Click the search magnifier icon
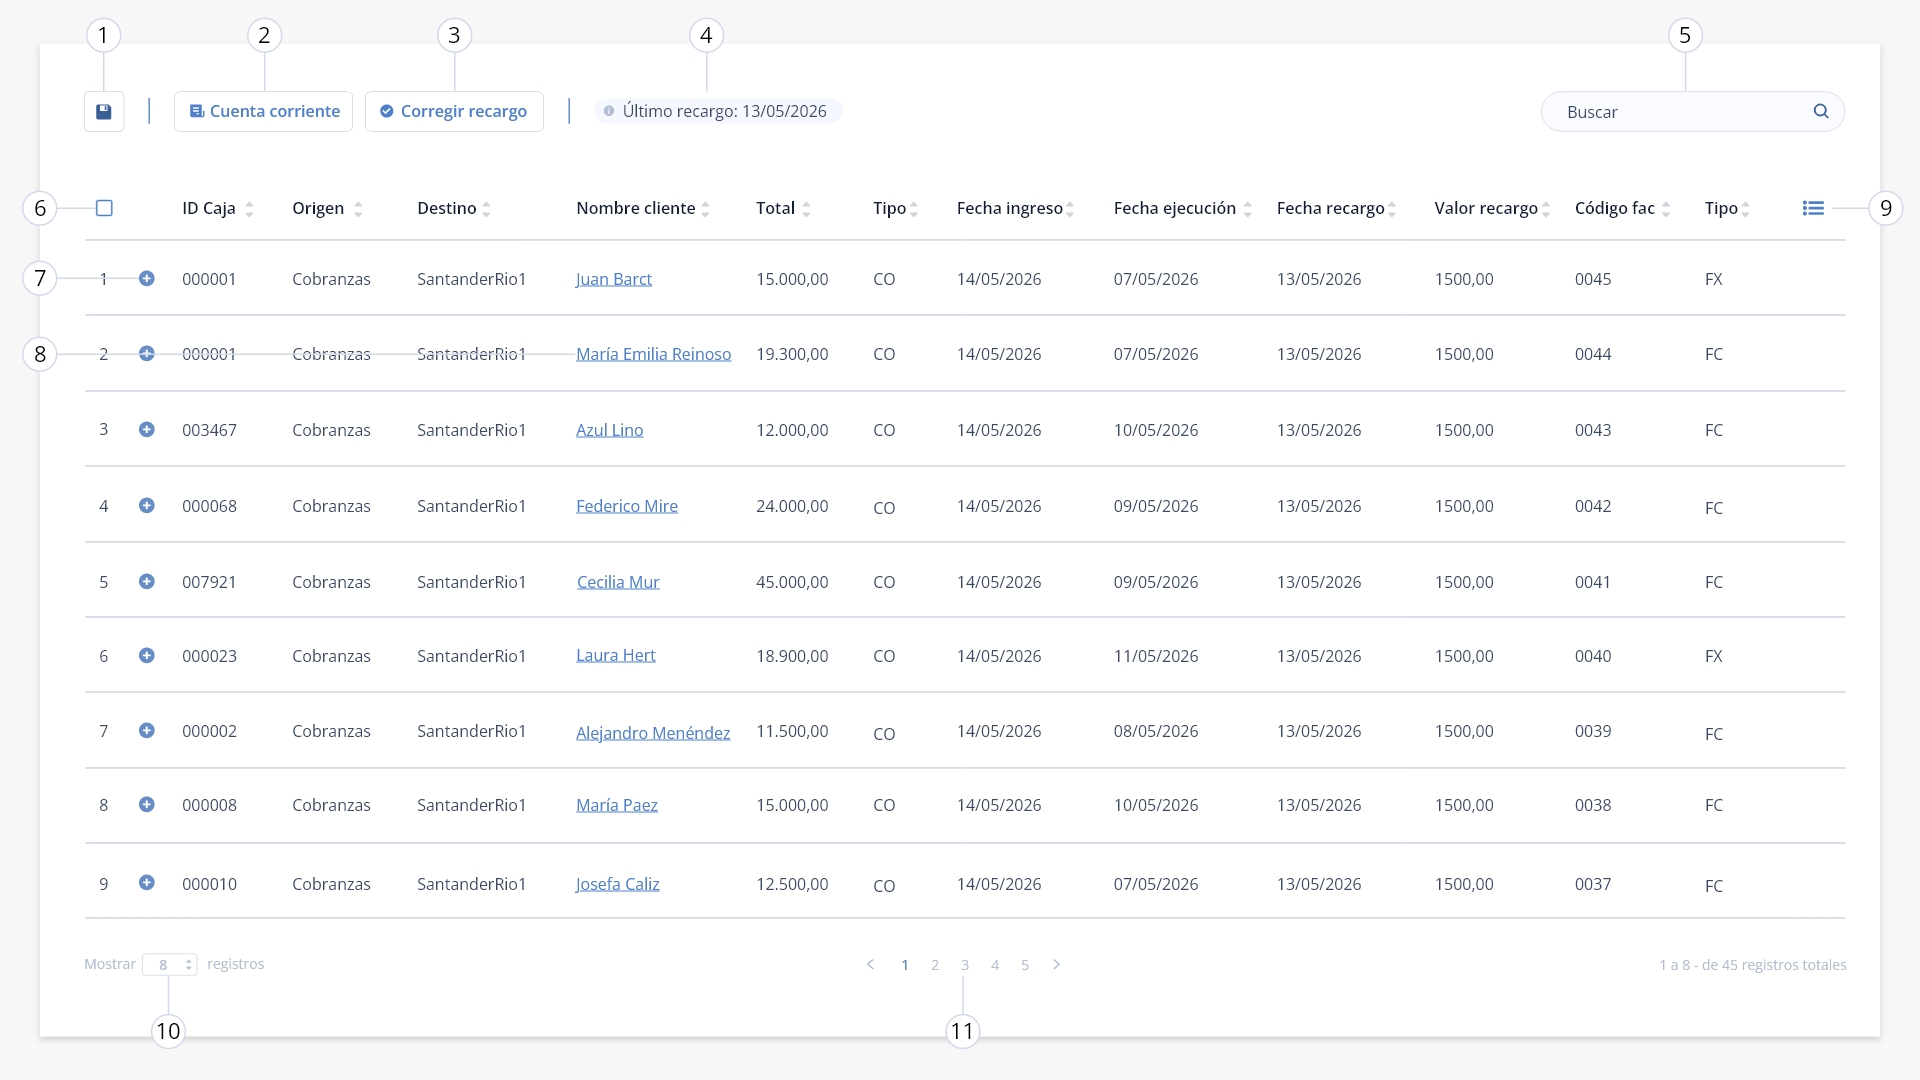This screenshot has width=1920, height=1080. pos(1821,111)
